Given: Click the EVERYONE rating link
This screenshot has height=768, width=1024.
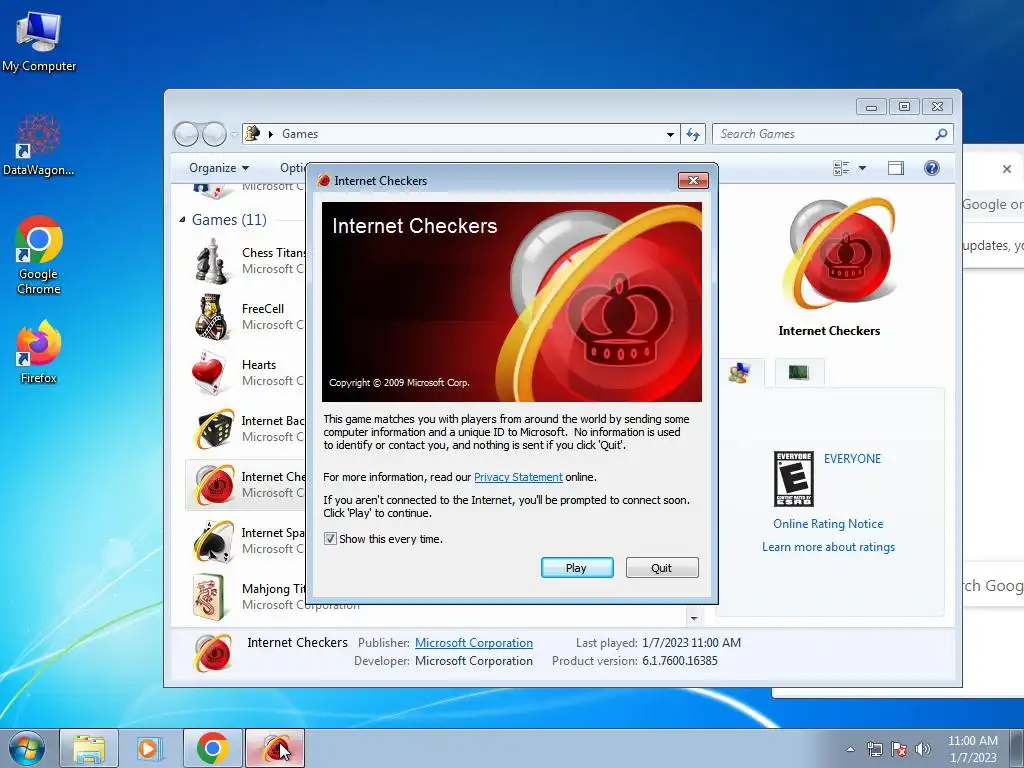Looking at the screenshot, I should (852, 458).
